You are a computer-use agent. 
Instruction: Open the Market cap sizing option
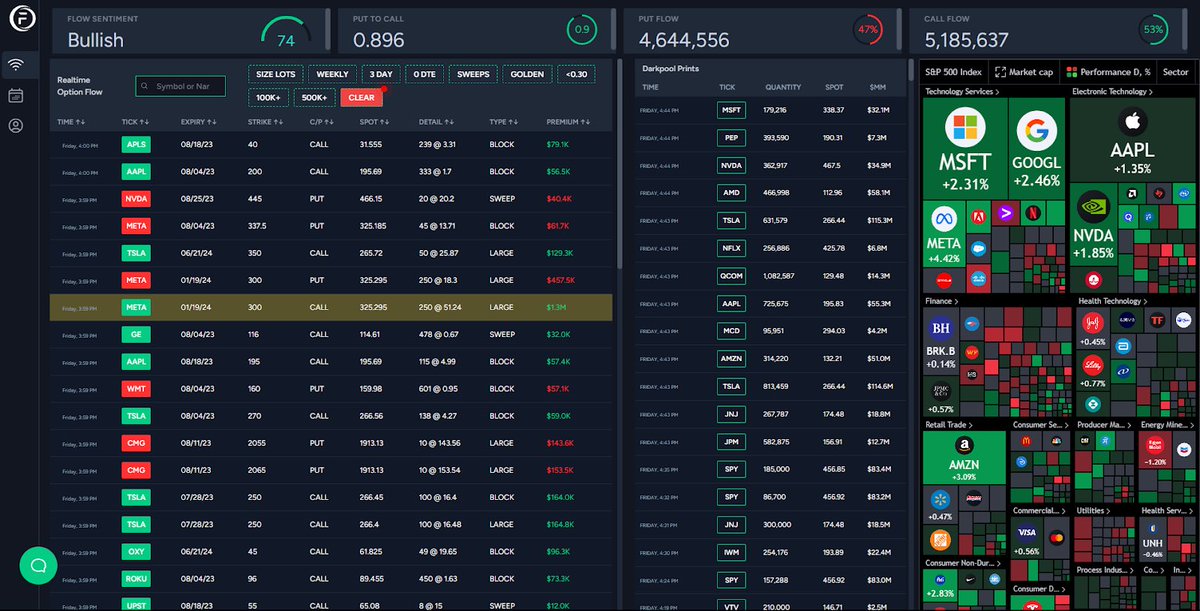tap(1026, 72)
